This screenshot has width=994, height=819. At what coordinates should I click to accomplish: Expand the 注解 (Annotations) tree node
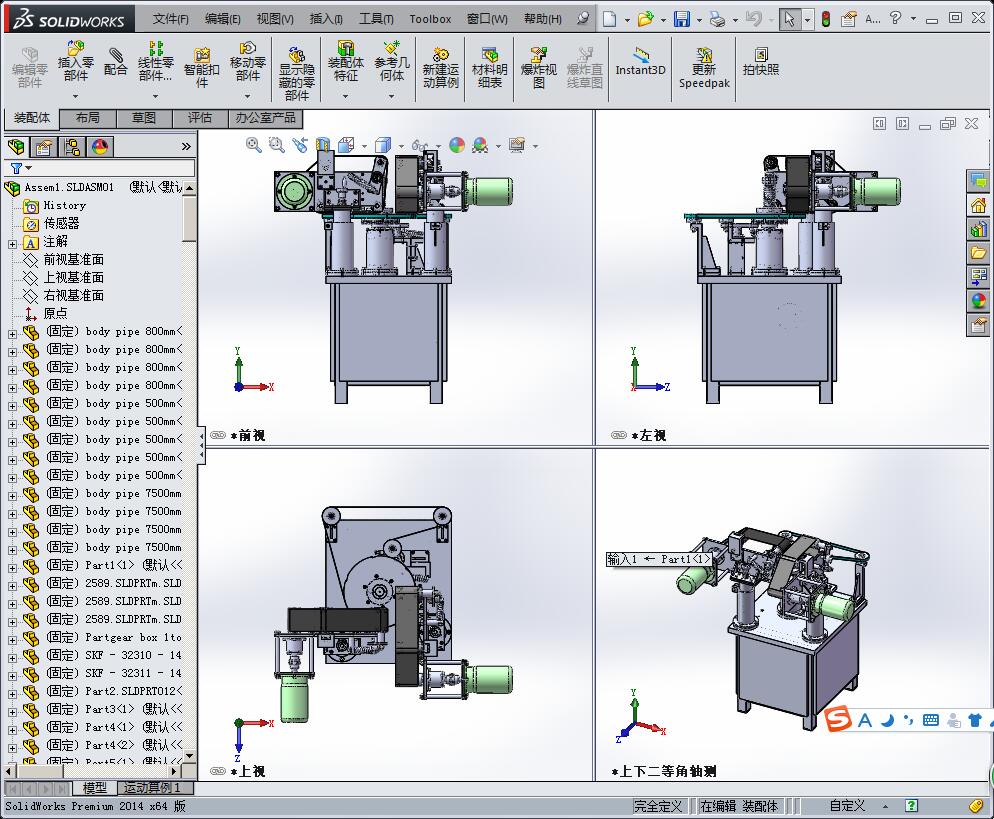(12, 242)
